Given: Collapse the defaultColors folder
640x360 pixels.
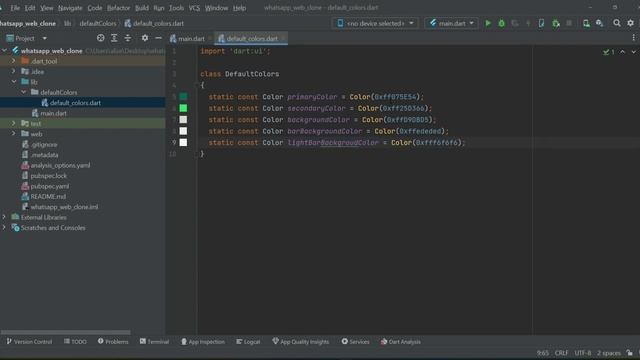Looking at the screenshot, I should (x=24, y=92).
